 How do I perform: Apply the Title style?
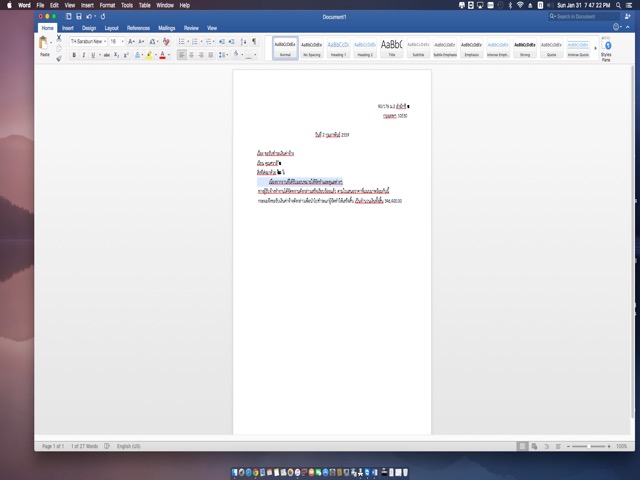click(391, 48)
